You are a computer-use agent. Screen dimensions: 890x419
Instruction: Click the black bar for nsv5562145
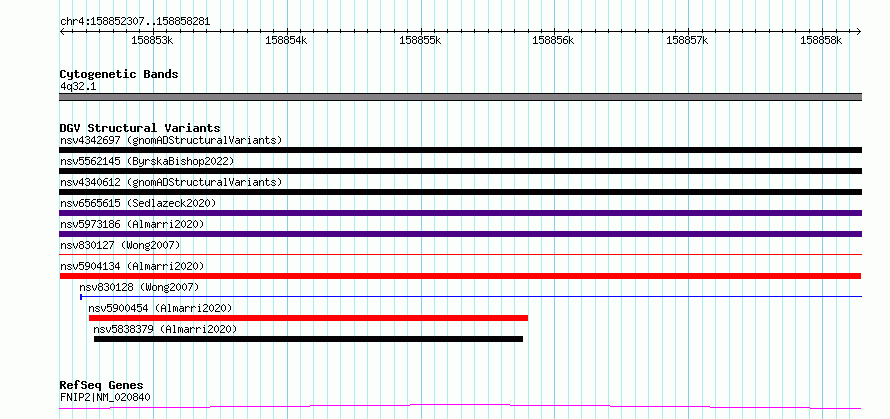pyautogui.click(x=460, y=171)
